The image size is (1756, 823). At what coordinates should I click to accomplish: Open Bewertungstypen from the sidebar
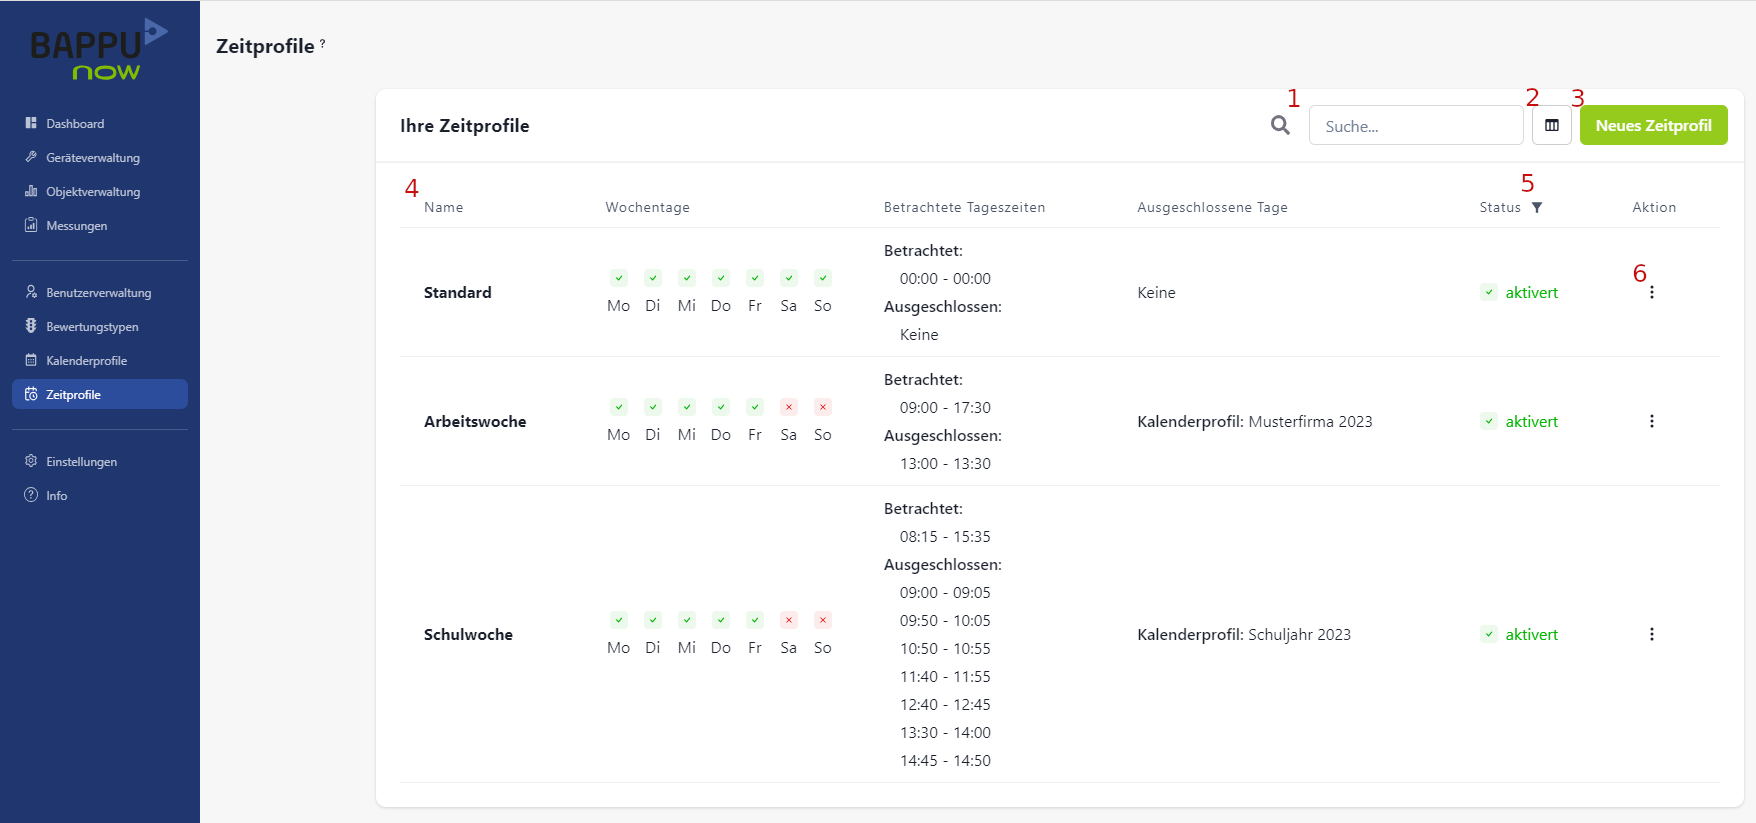100,326
